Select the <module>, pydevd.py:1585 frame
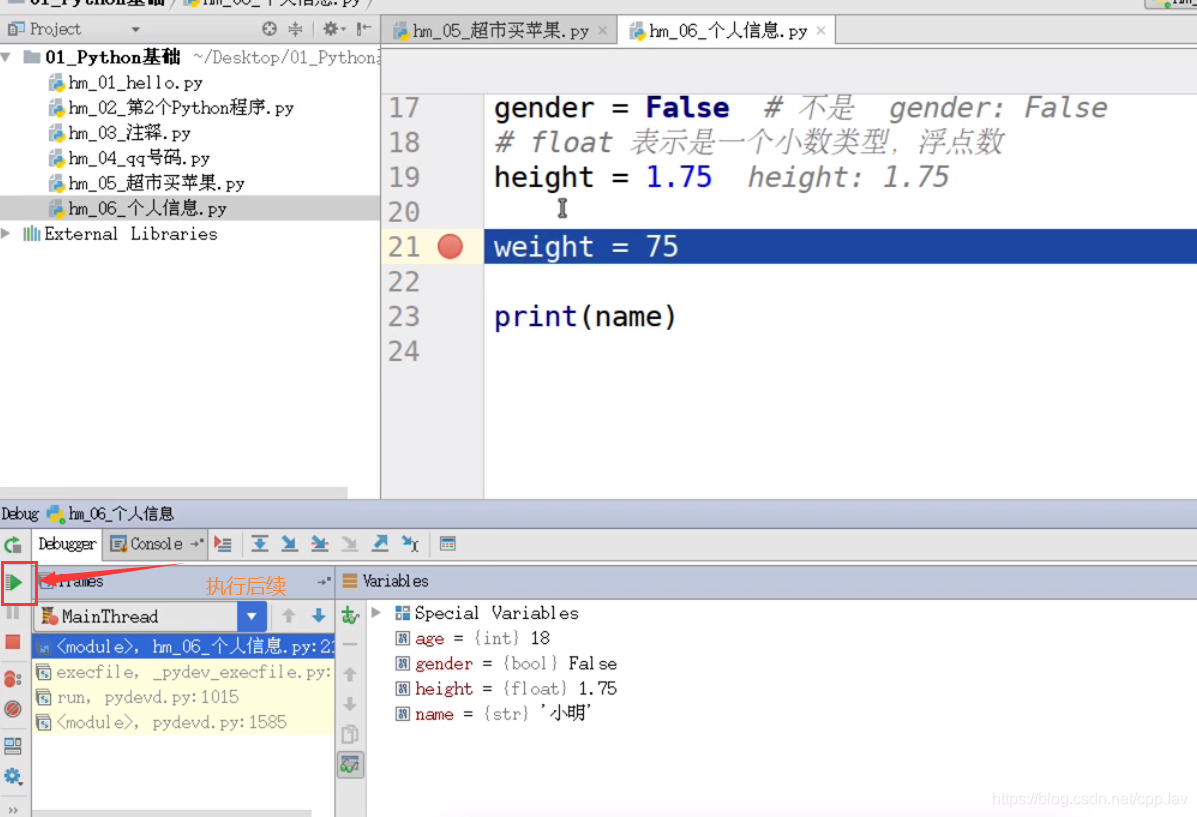1197x817 pixels. click(183, 722)
